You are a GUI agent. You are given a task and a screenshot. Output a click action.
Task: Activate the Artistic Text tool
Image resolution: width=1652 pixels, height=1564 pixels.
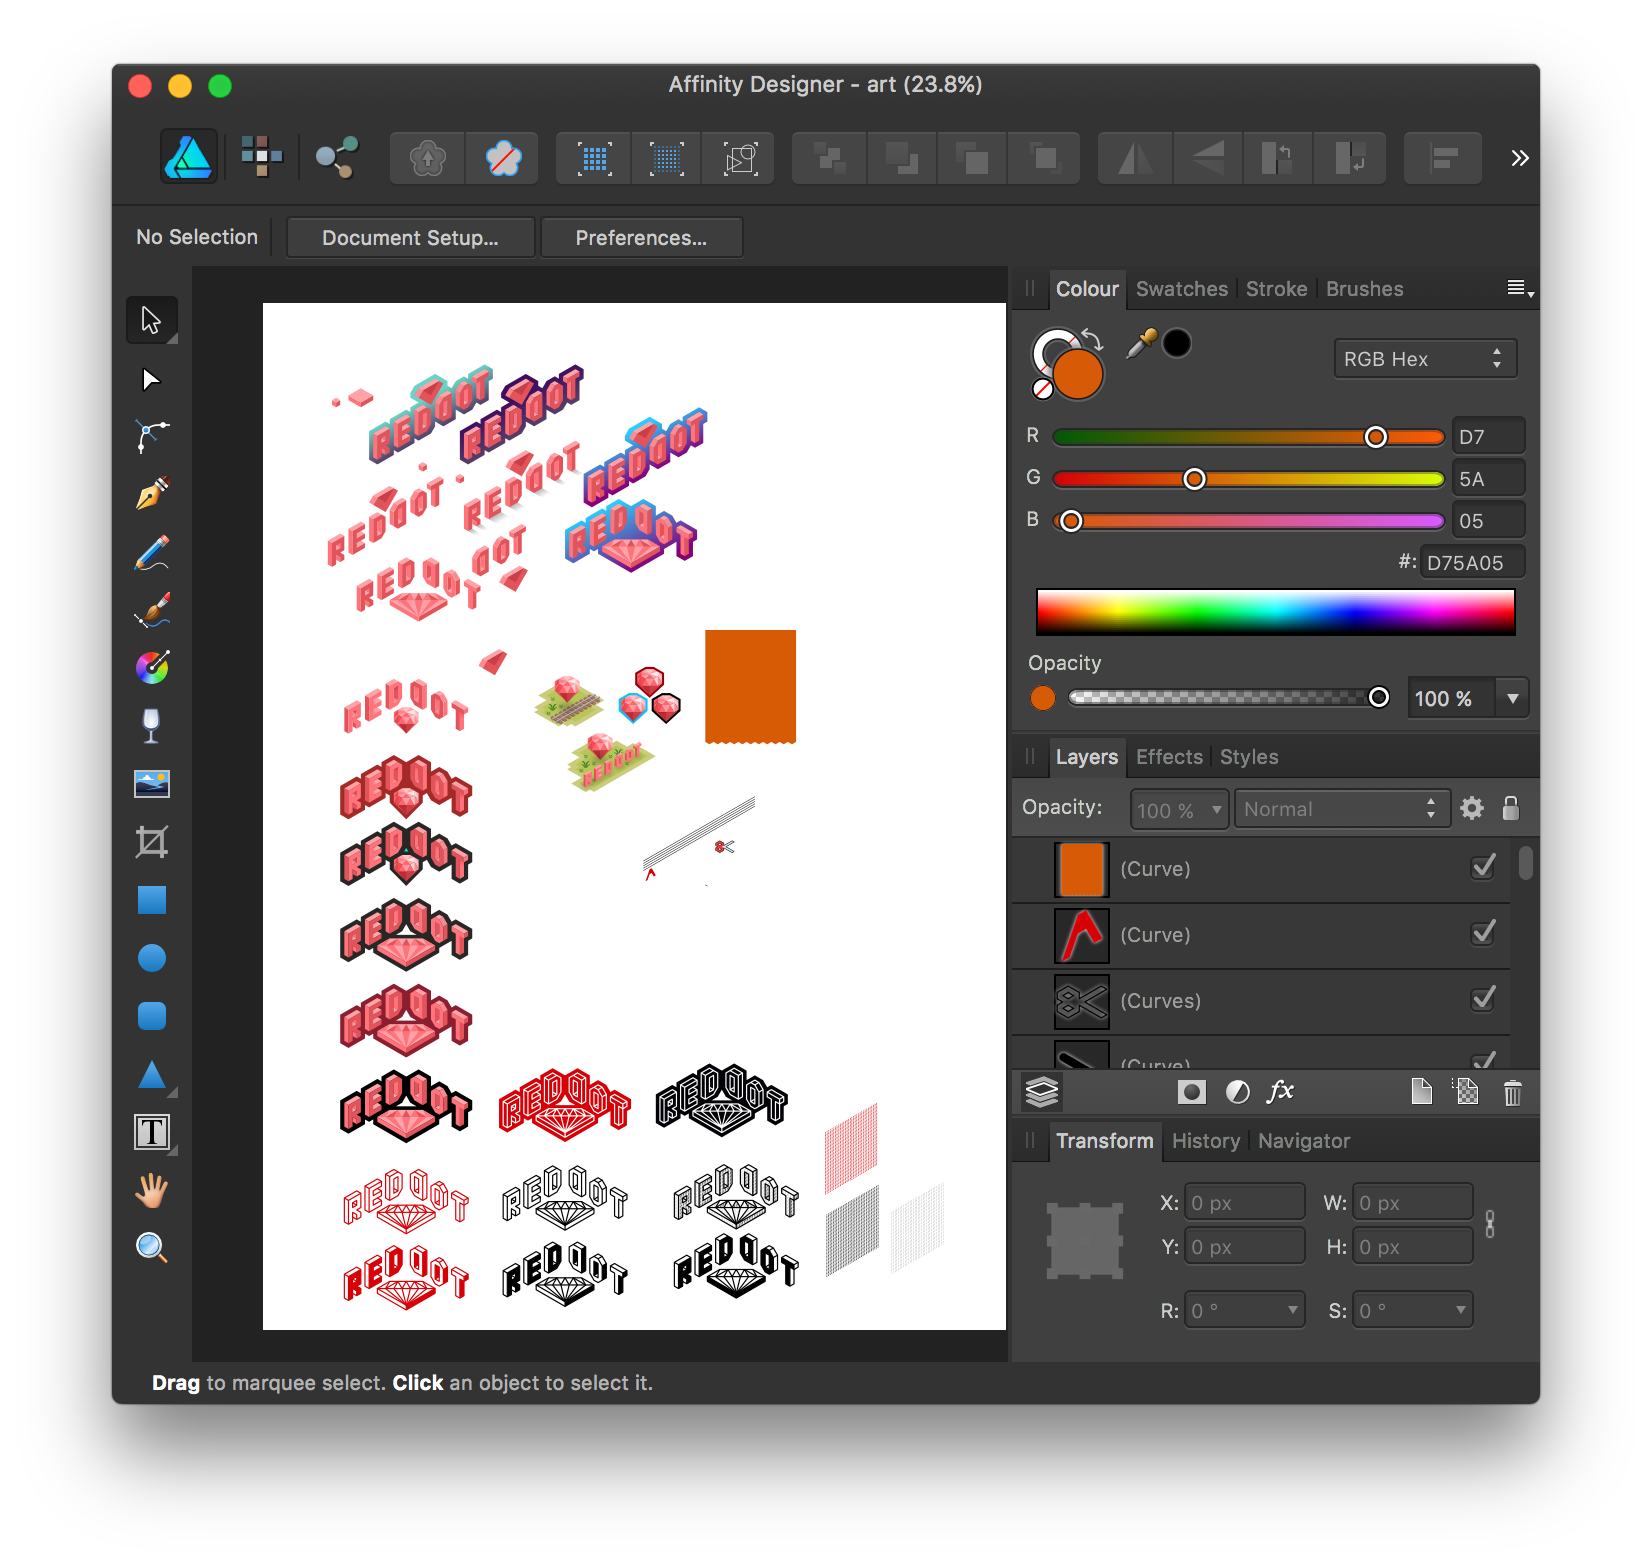(x=152, y=1133)
